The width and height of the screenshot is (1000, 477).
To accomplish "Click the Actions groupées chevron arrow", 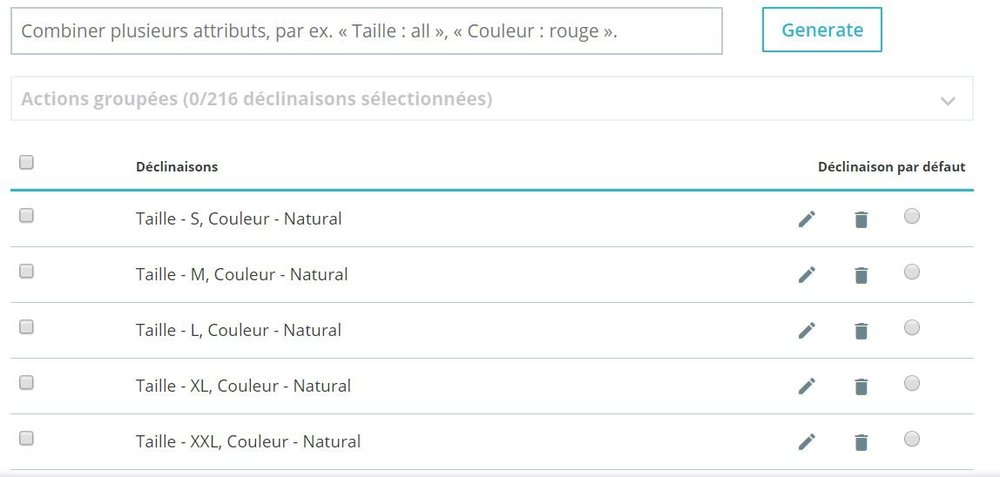I will coord(948,100).
